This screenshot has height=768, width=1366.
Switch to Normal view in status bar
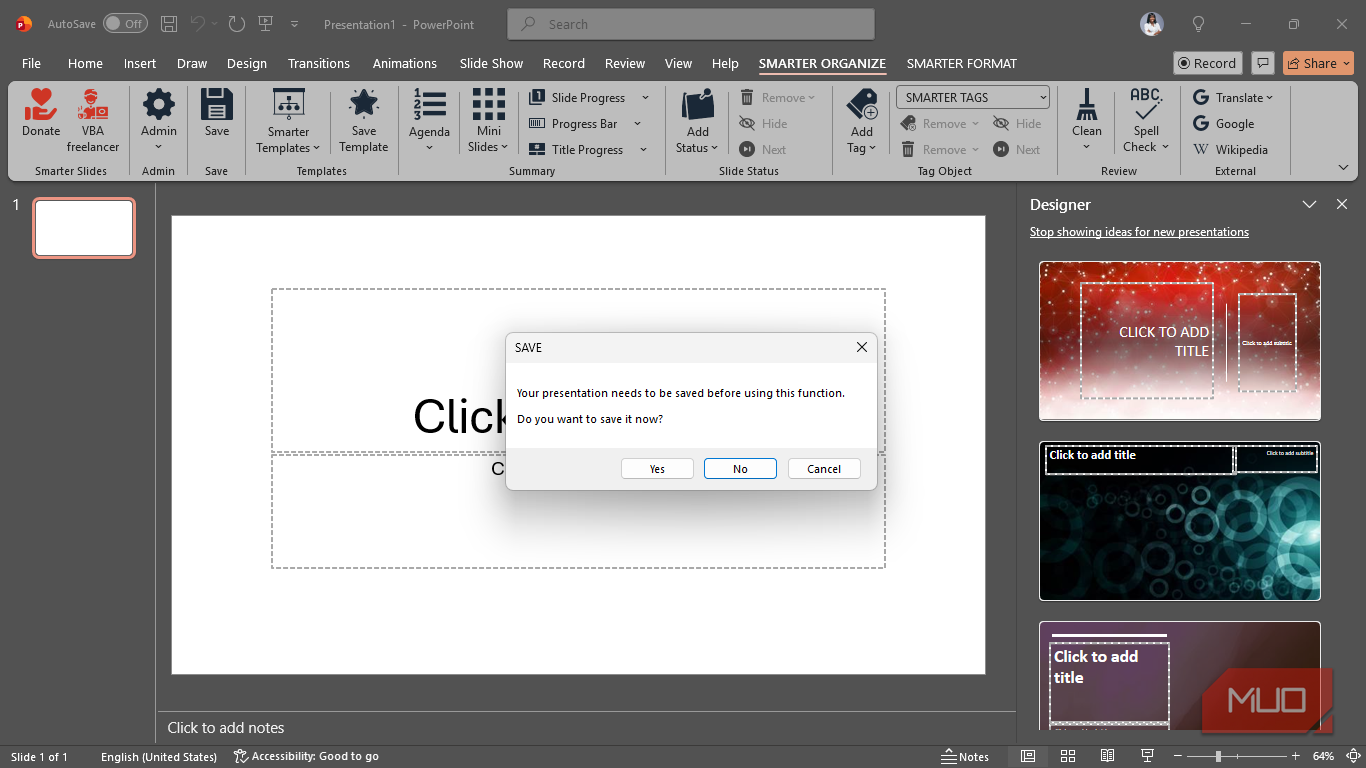click(x=1028, y=756)
